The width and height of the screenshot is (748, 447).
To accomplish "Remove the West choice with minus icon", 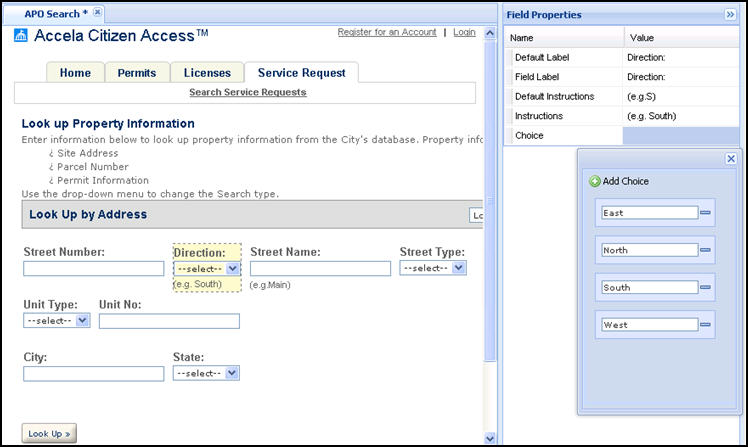I will tap(705, 325).
